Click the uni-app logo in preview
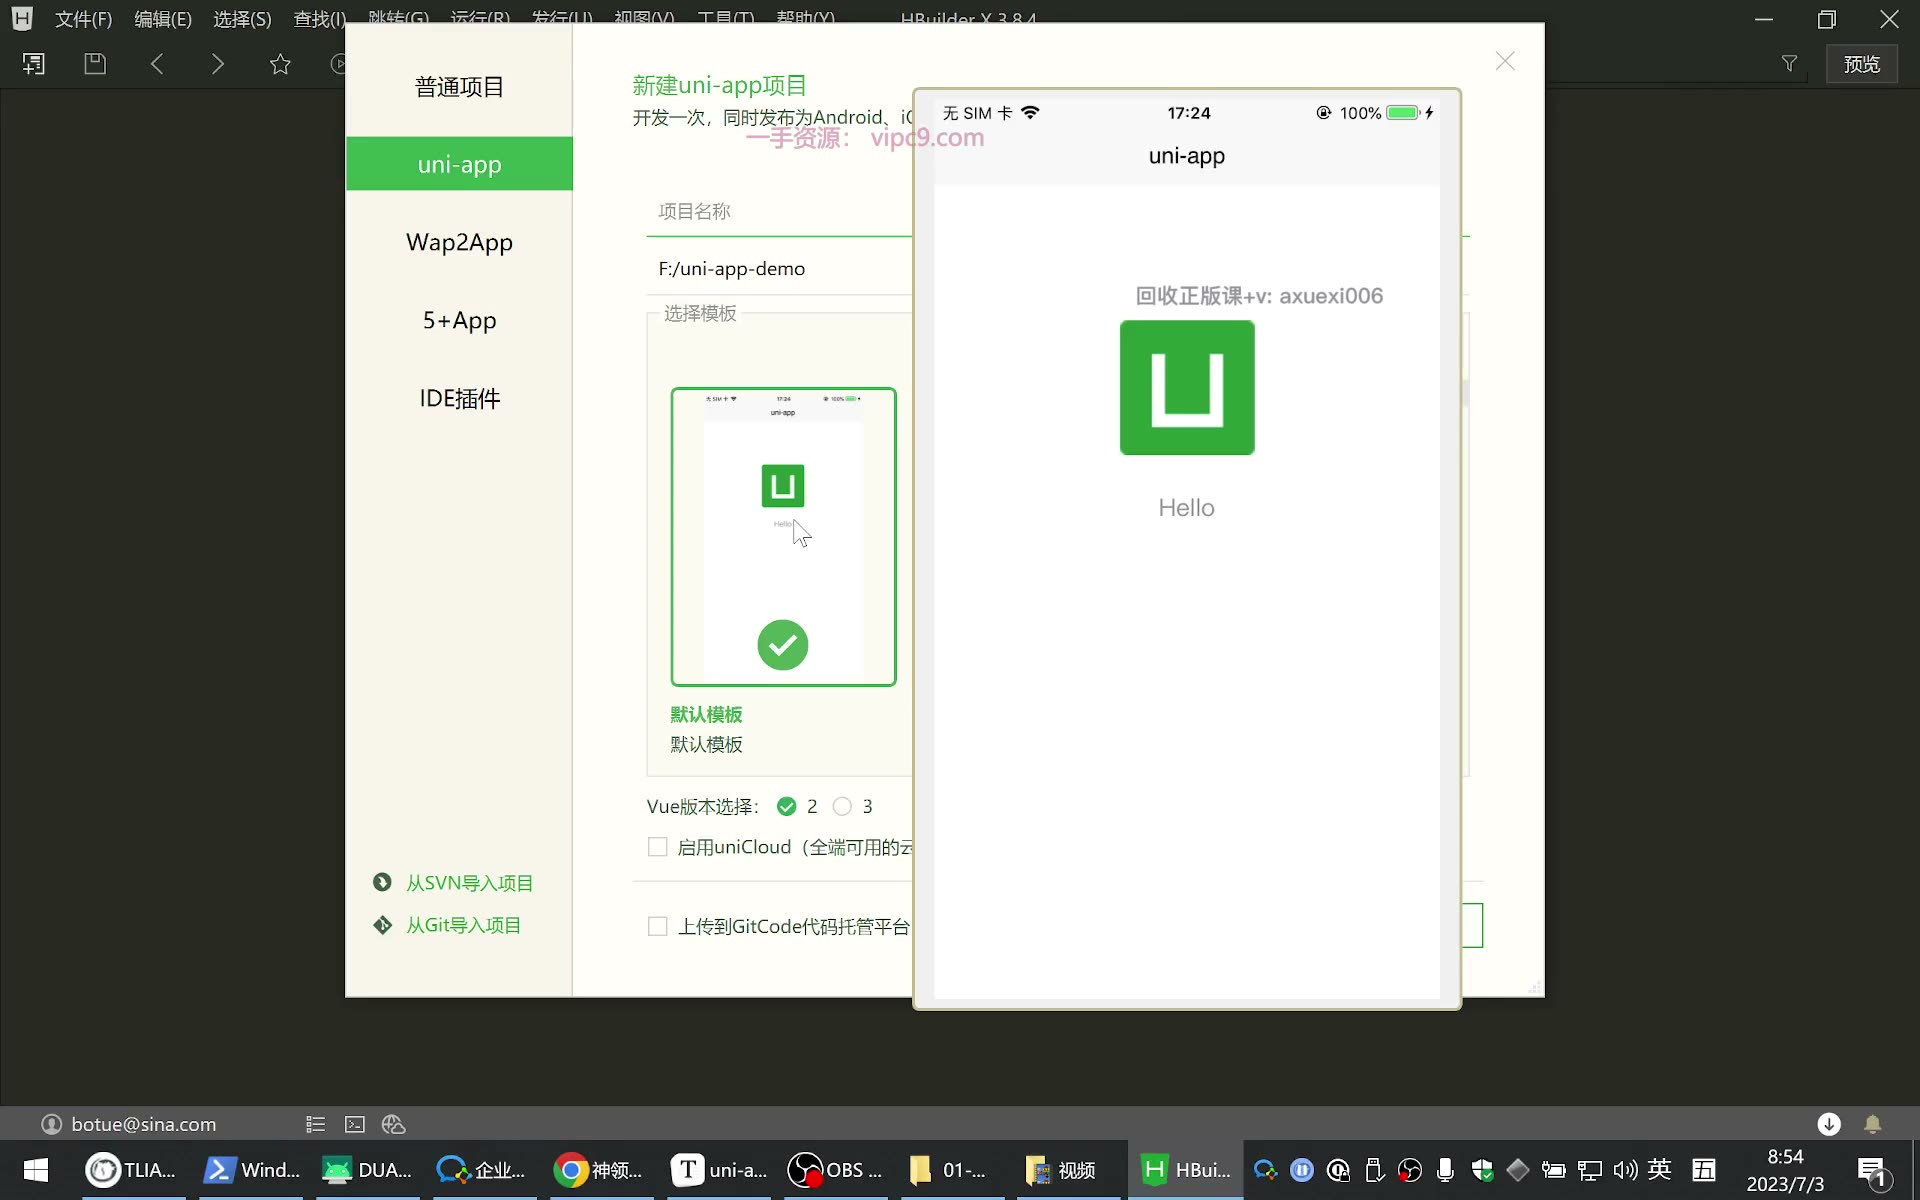This screenshot has width=1920, height=1200. pyautogui.click(x=1187, y=388)
